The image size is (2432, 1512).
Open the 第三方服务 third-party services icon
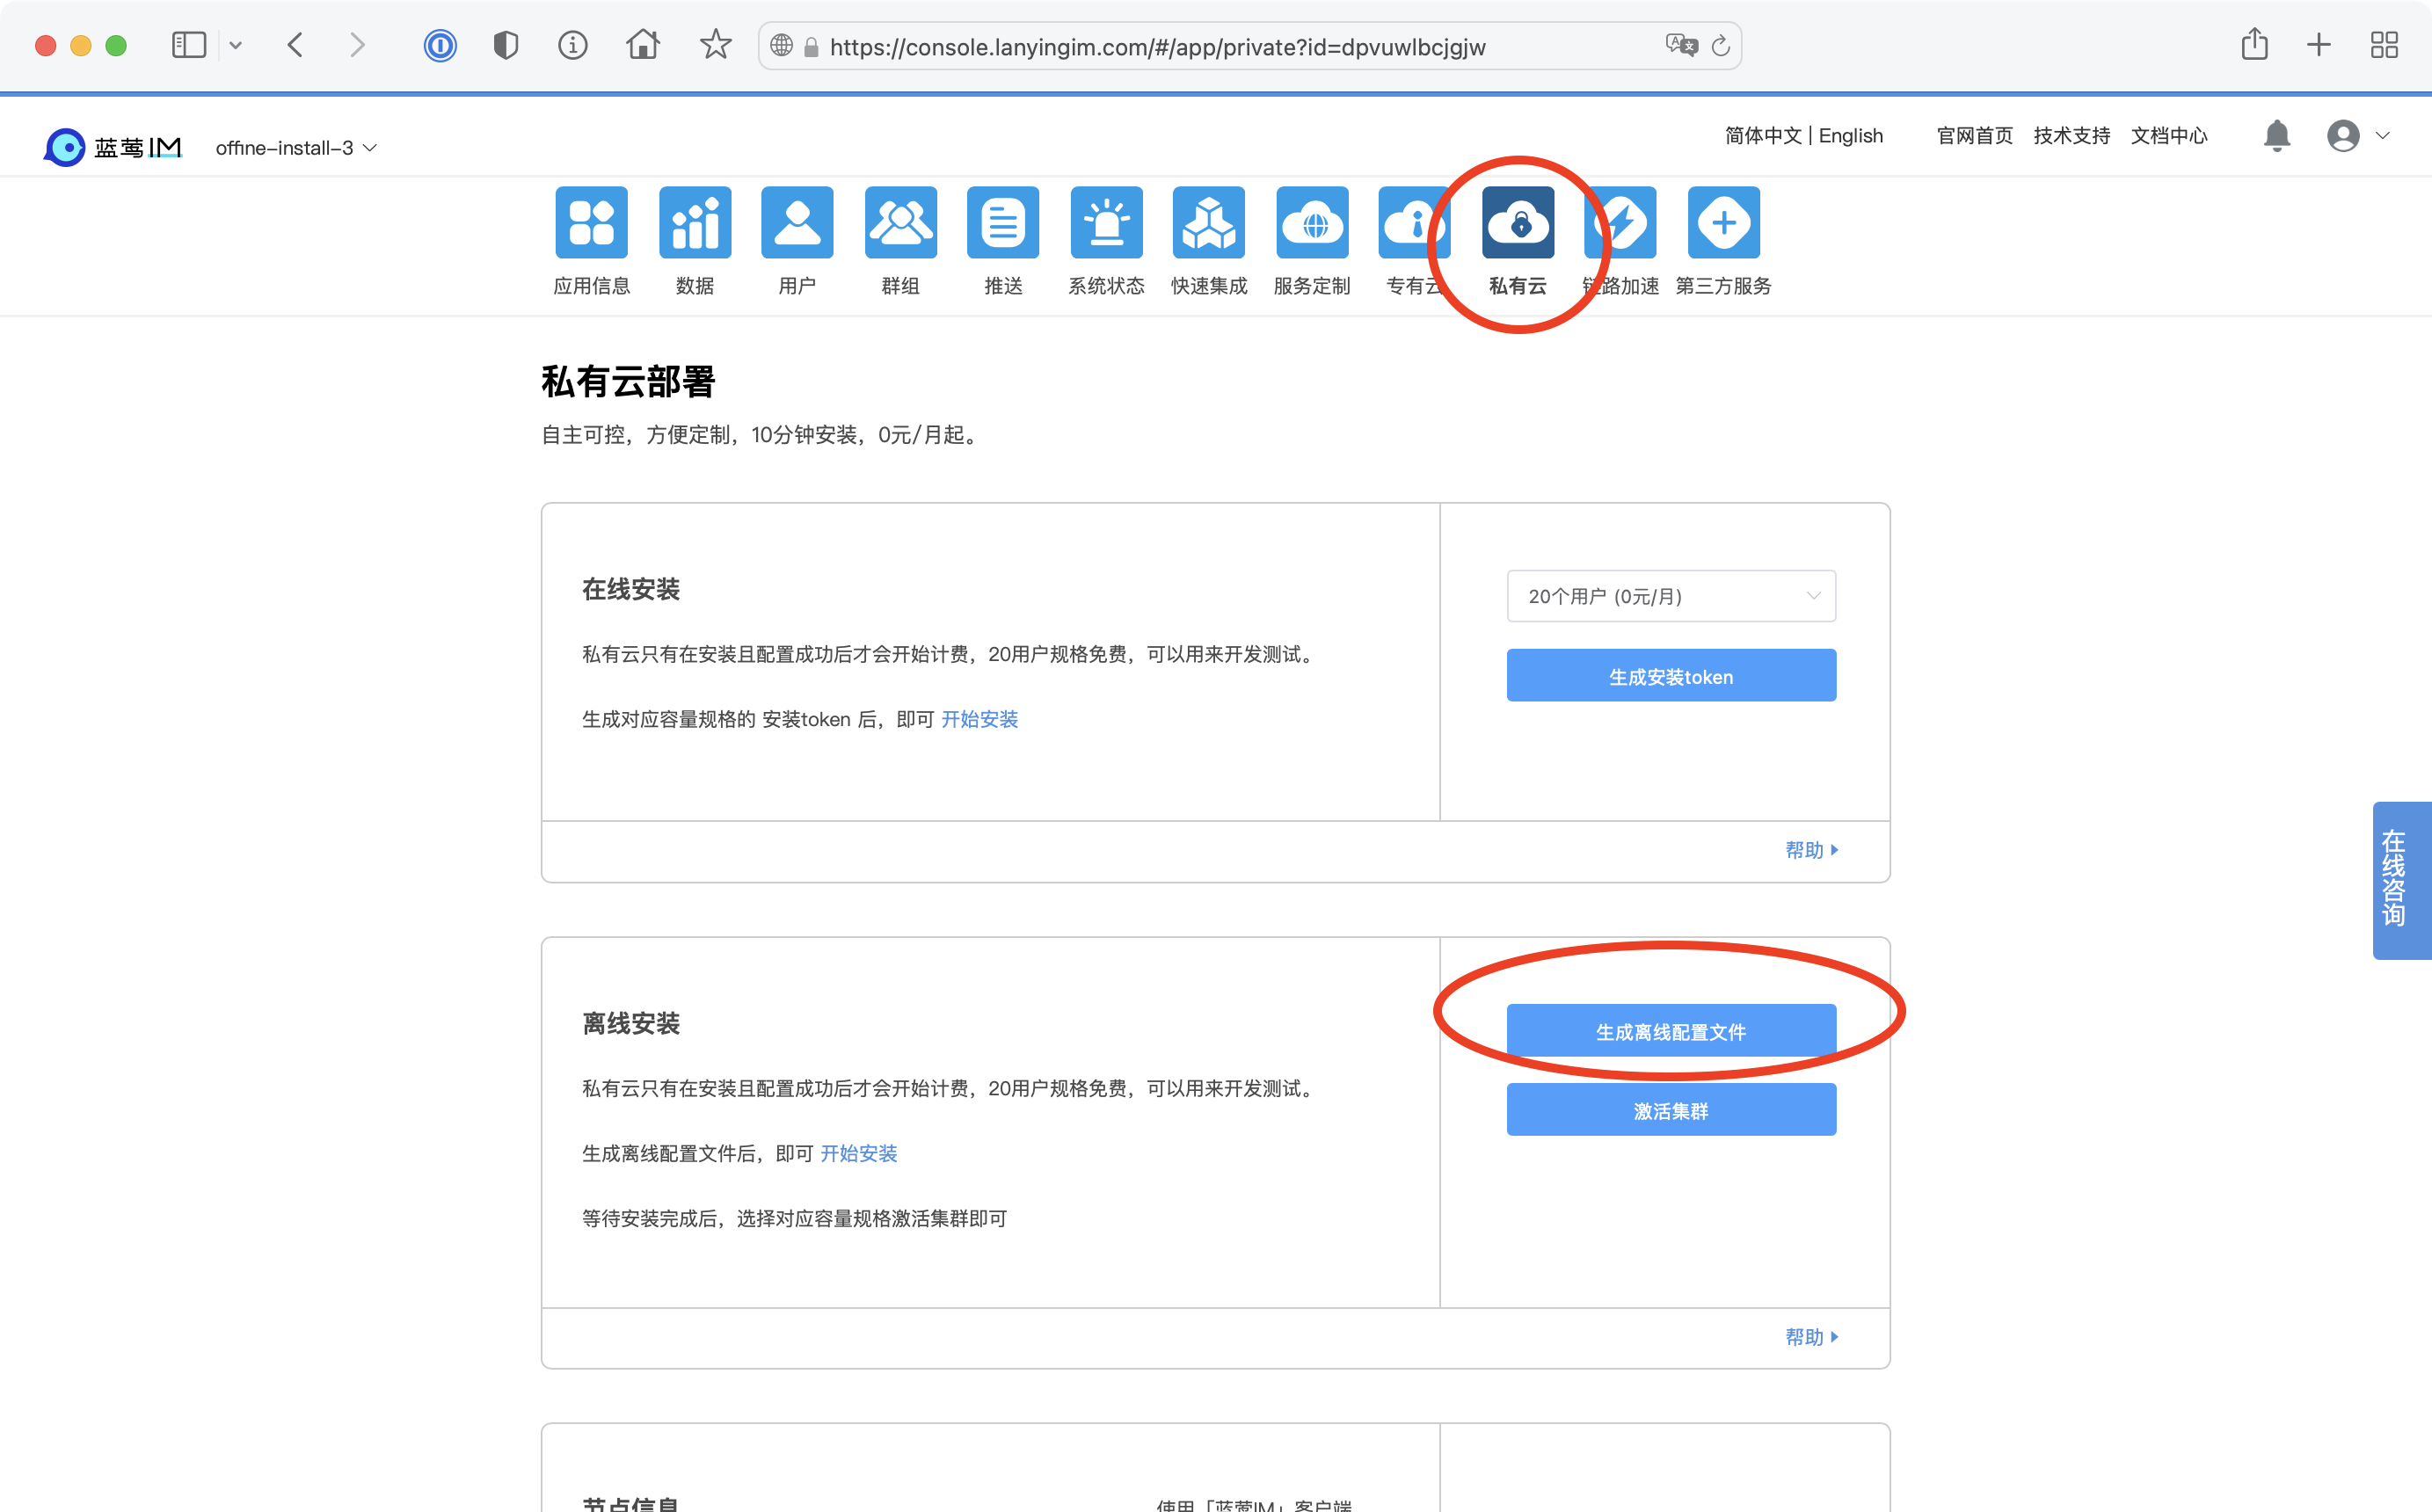[1724, 222]
